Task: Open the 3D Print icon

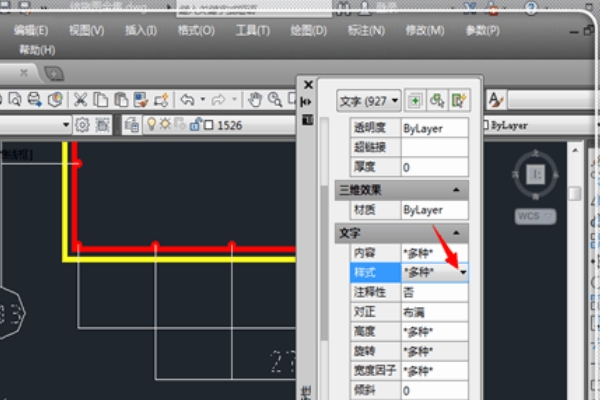Action: (x=55, y=100)
